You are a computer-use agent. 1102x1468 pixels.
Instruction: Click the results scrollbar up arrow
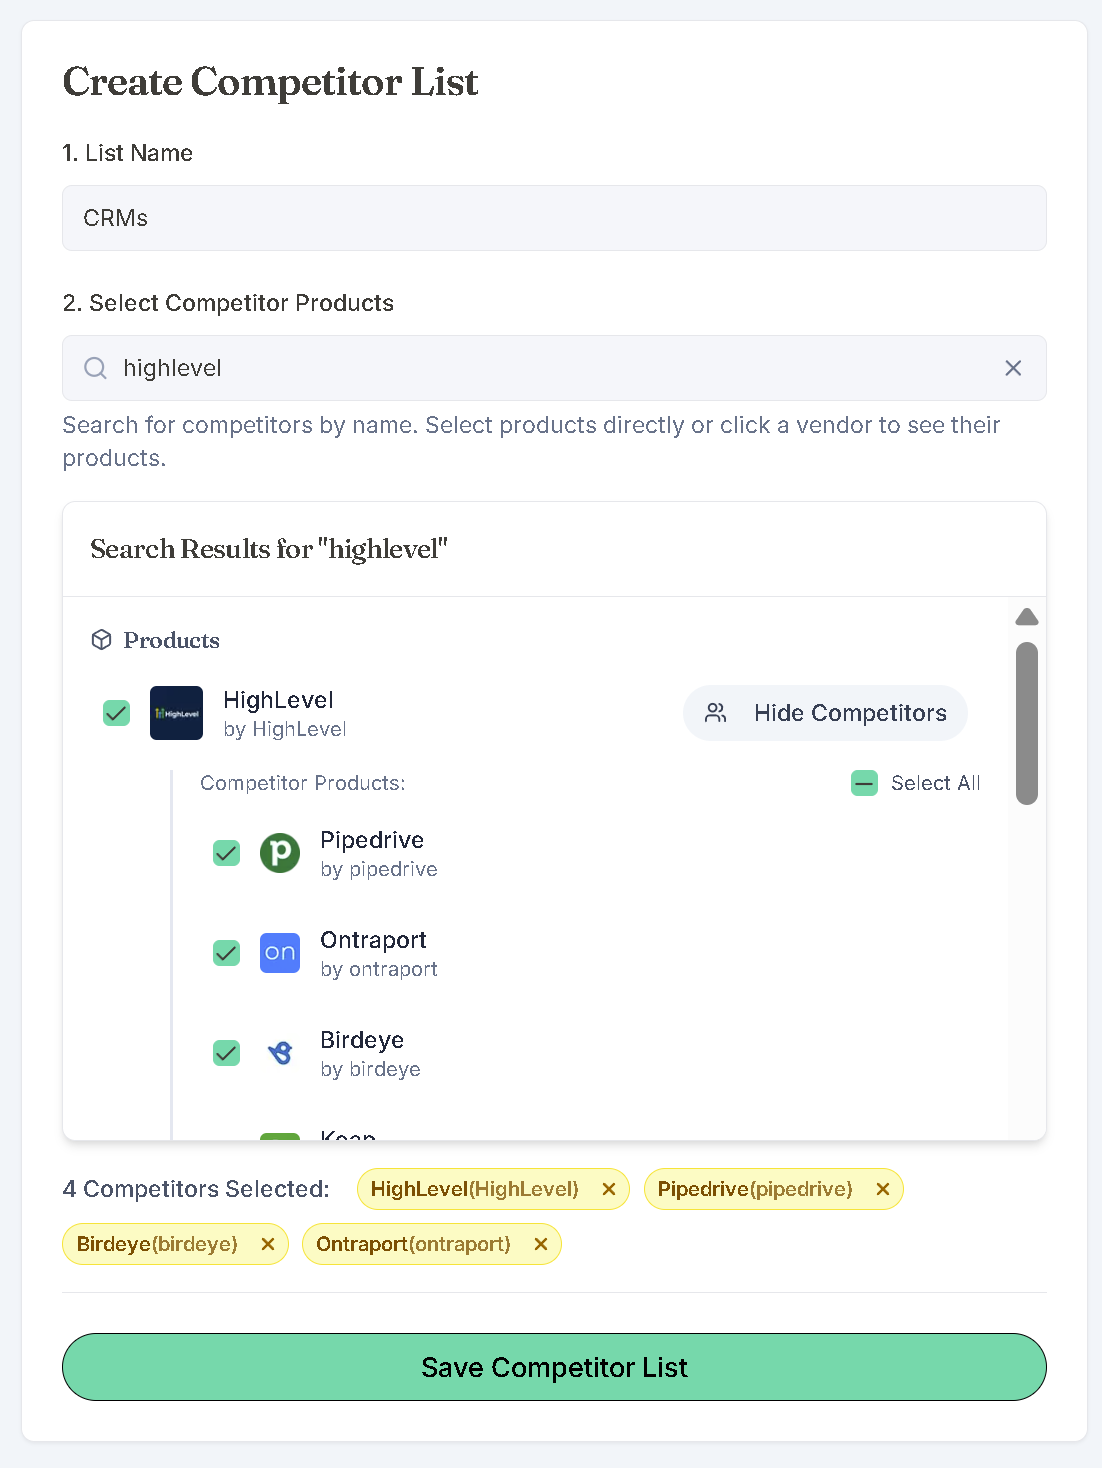click(1027, 617)
